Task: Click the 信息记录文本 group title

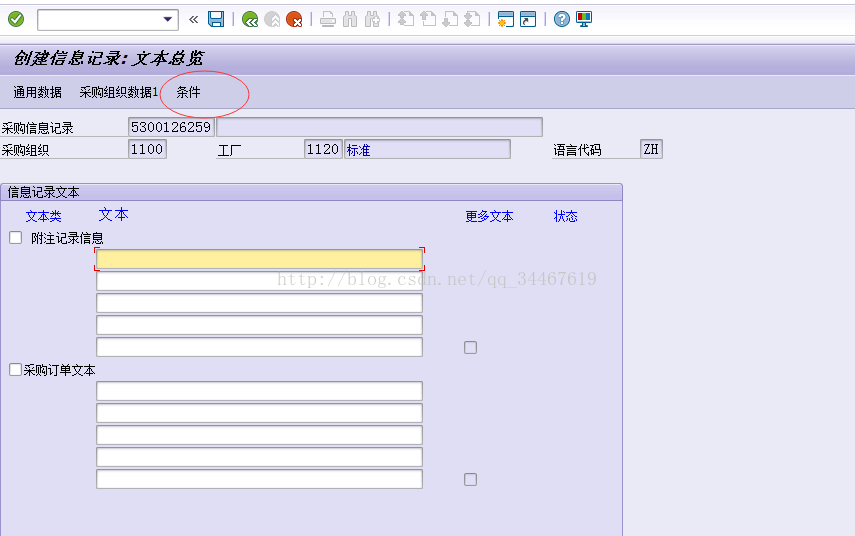Action: [x=44, y=192]
